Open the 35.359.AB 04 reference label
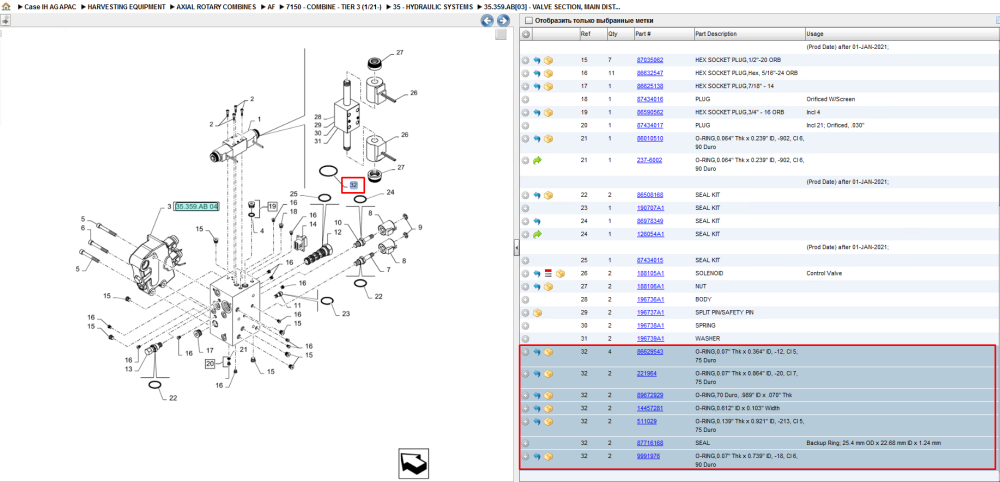Image resolution: width=1000 pixels, height=482 pixels. [196, 207]
